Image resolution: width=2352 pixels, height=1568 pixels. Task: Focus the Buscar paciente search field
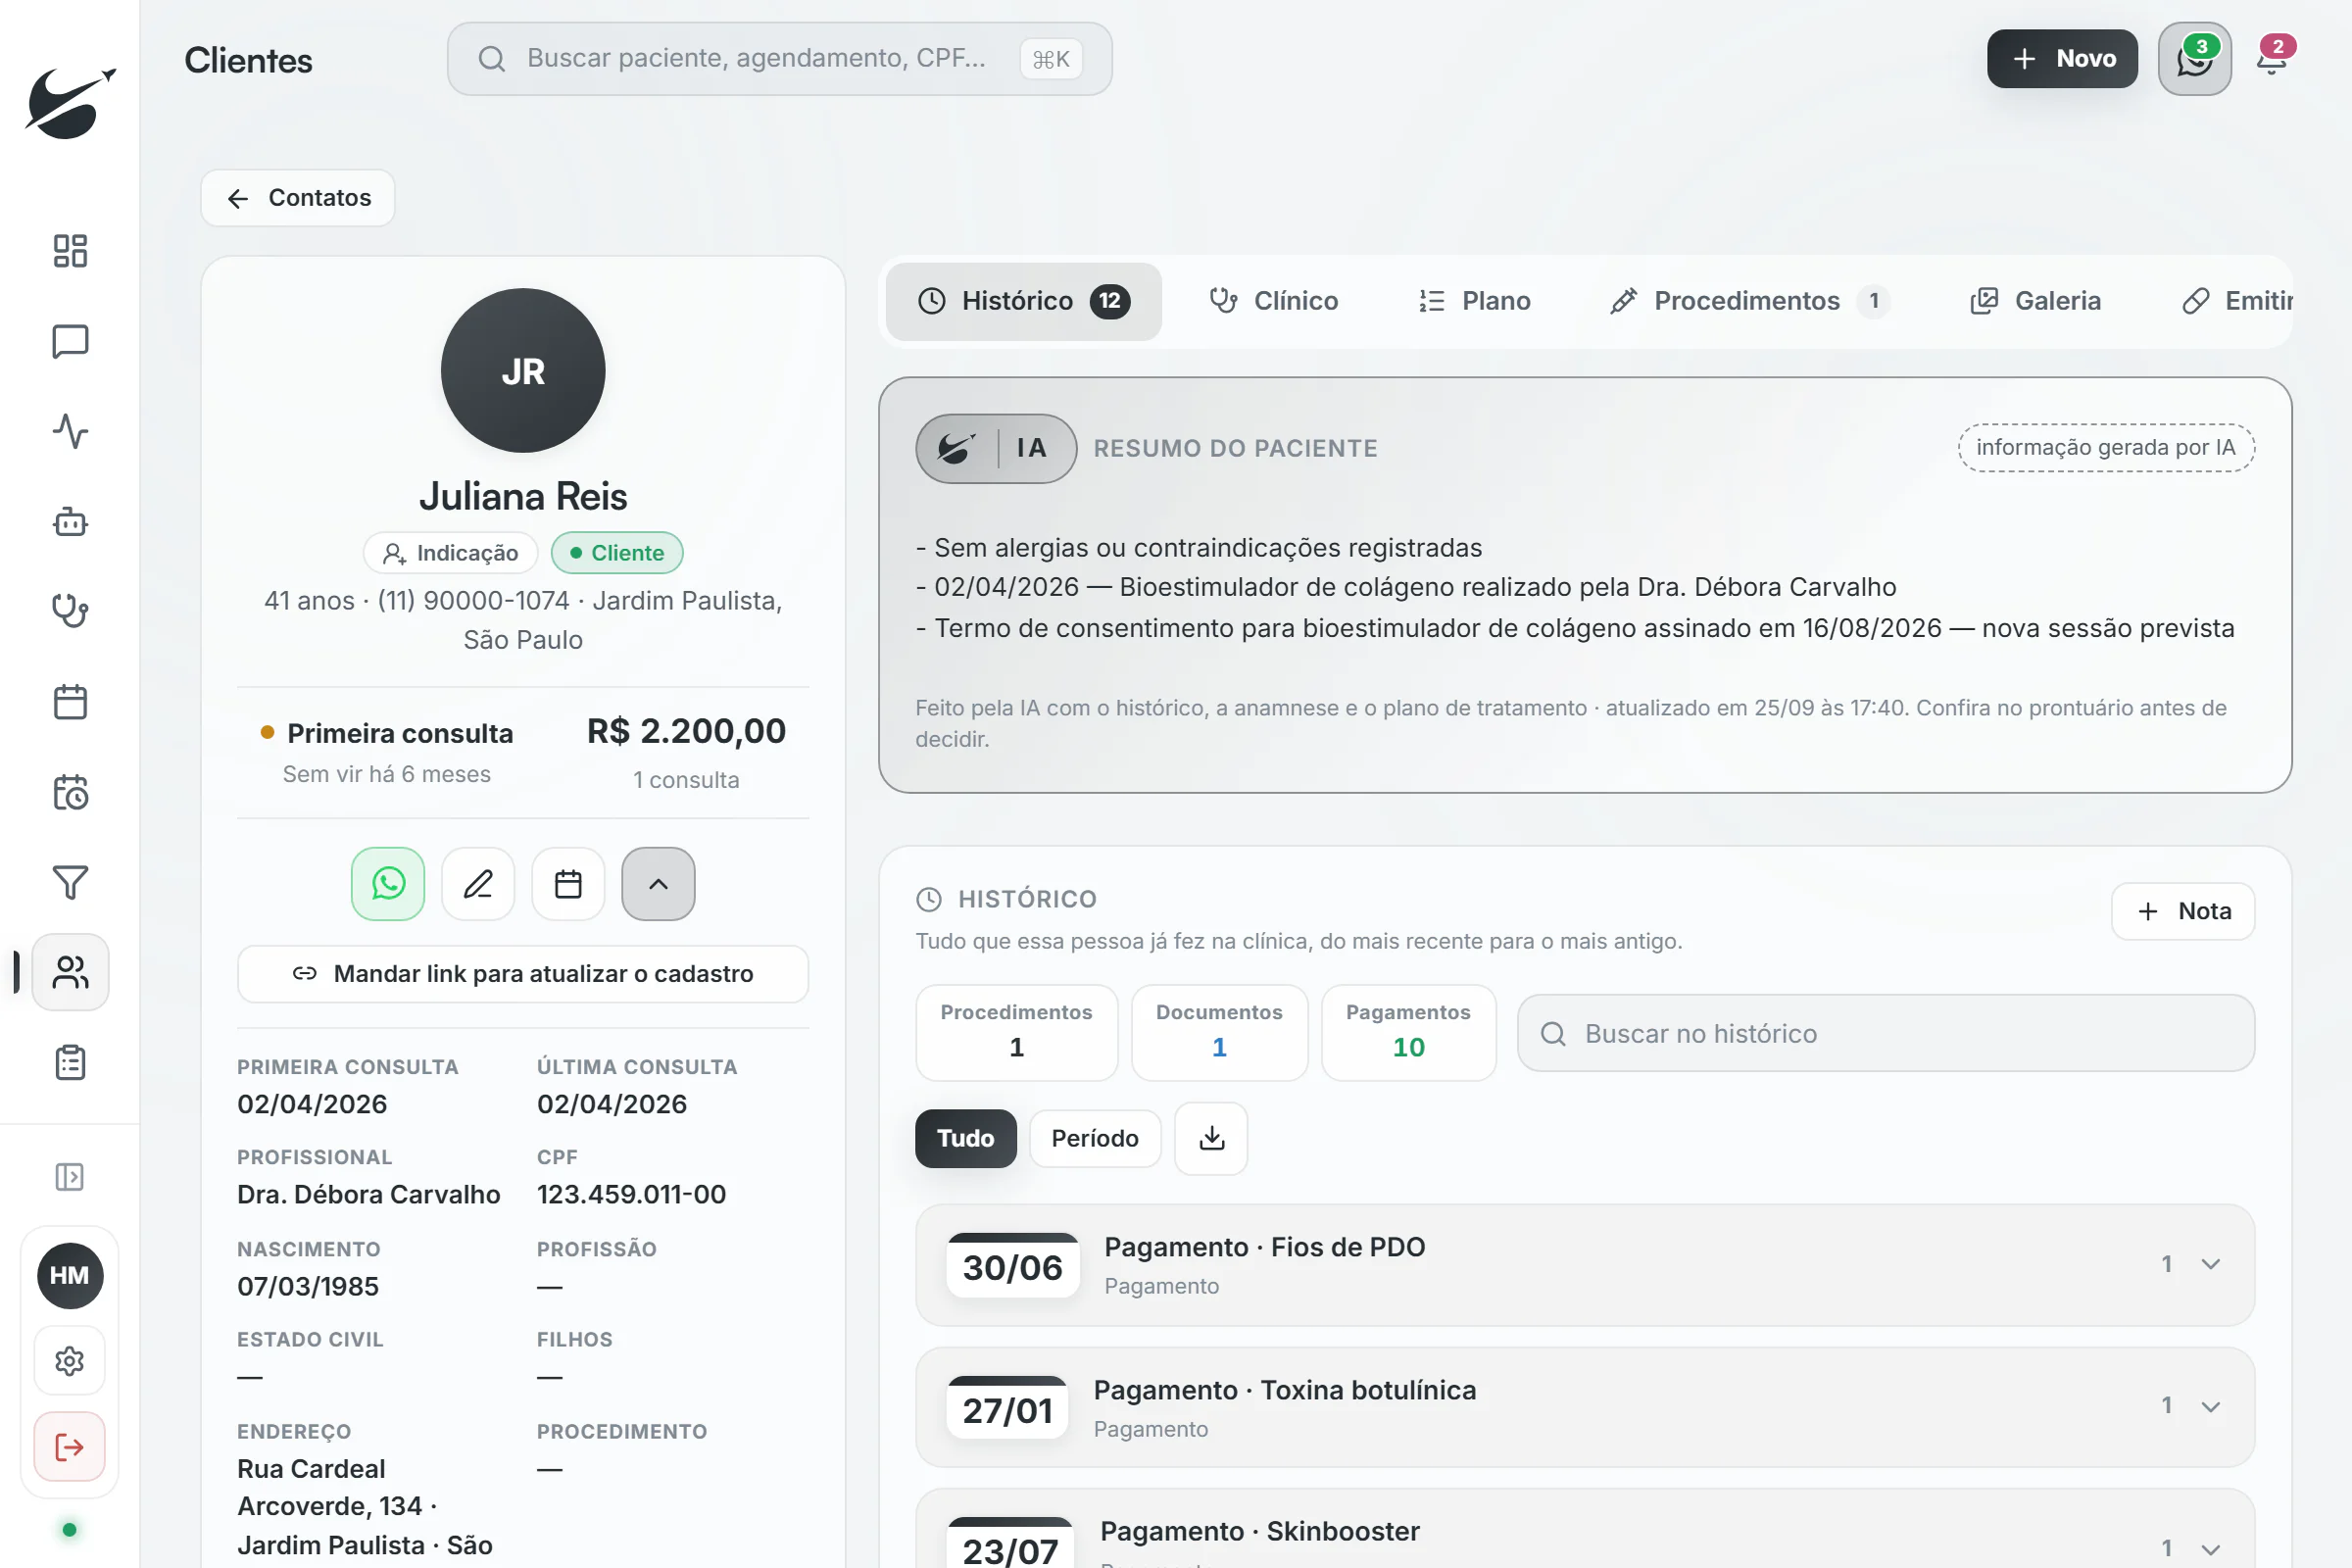[779, 59]
